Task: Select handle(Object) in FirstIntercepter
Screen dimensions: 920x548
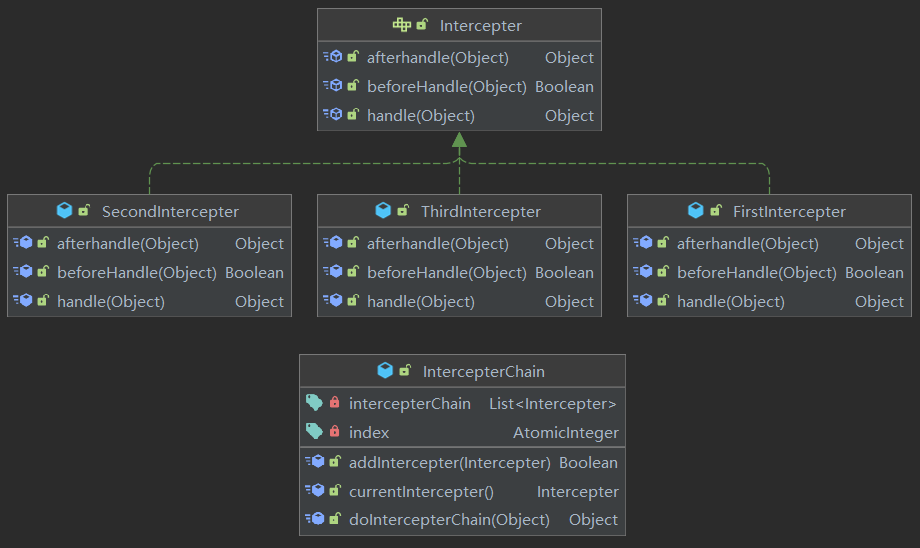Action: (x=730, y=302)
